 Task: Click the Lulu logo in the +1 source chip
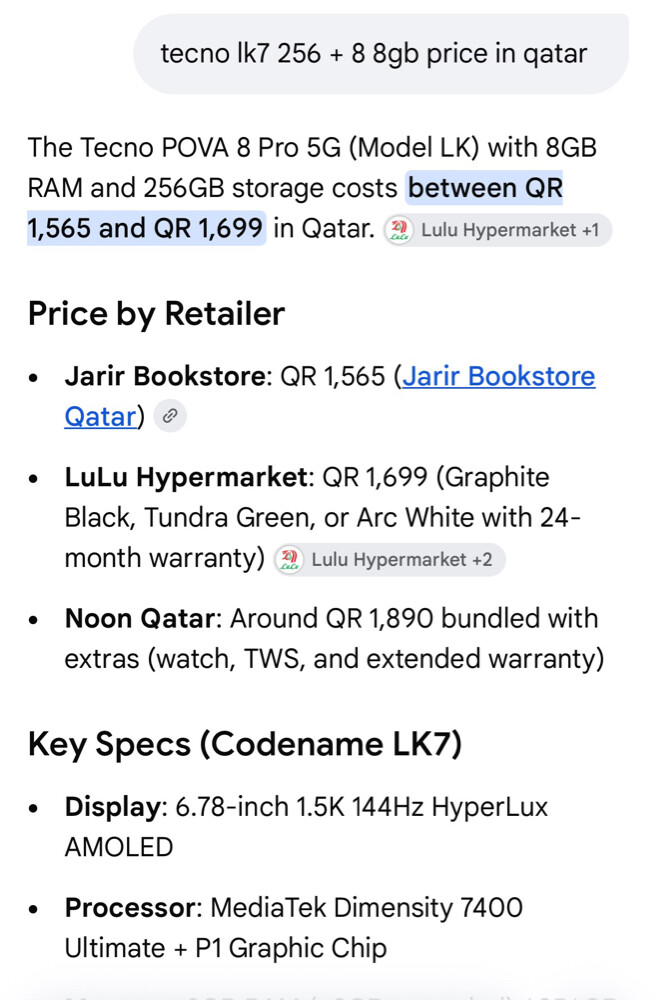click(399, 230)
